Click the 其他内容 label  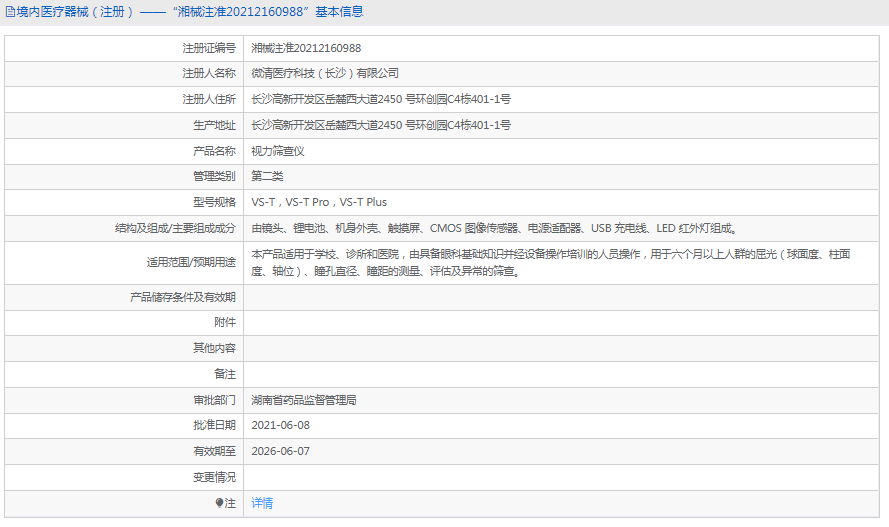pos(214,348)
